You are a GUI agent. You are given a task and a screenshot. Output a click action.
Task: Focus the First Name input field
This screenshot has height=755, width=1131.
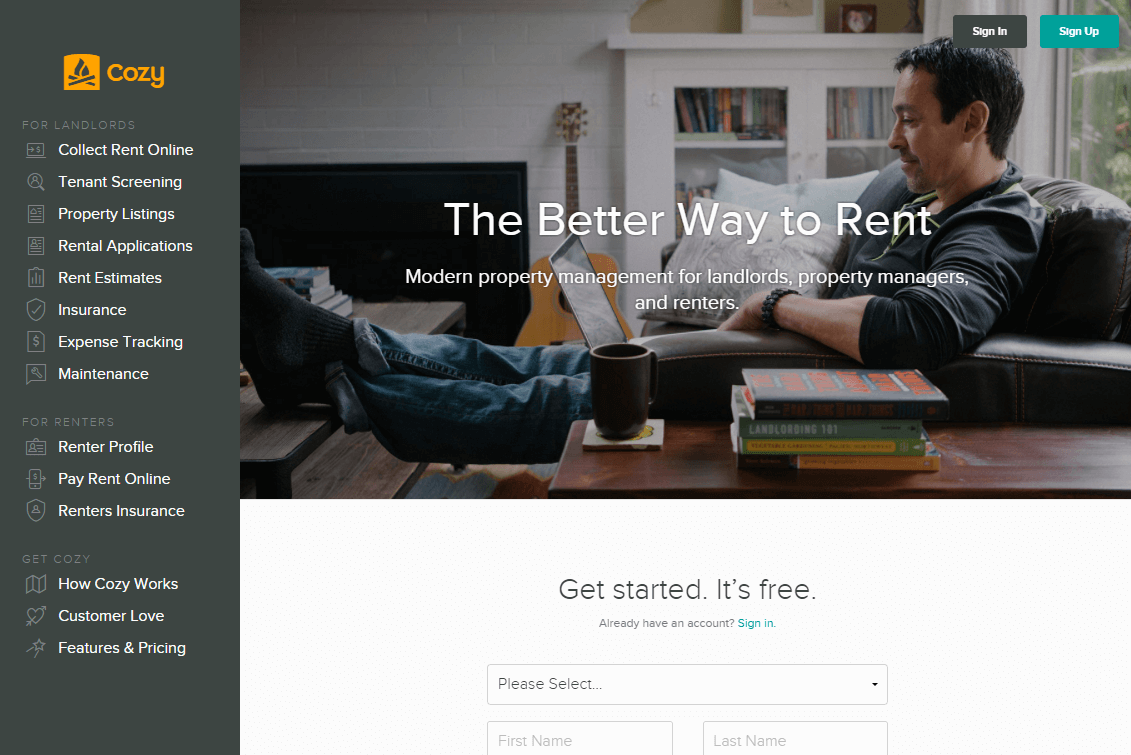click(x=580, y=739)
